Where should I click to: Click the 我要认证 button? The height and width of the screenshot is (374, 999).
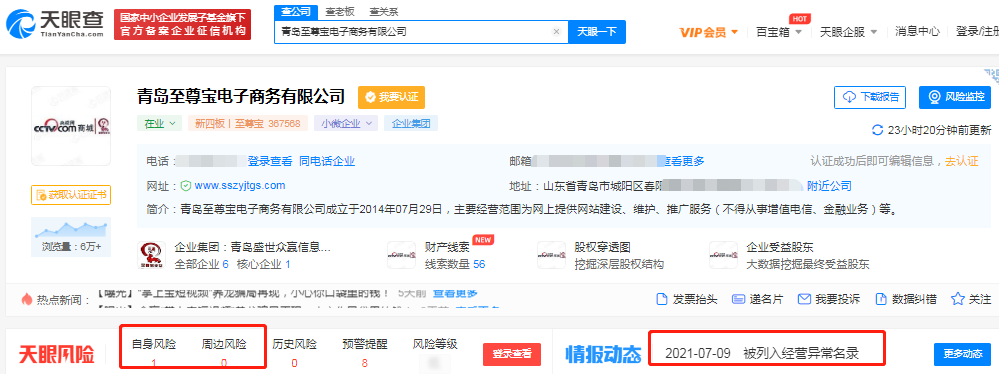pyautogui.click(x=391, y=97)
